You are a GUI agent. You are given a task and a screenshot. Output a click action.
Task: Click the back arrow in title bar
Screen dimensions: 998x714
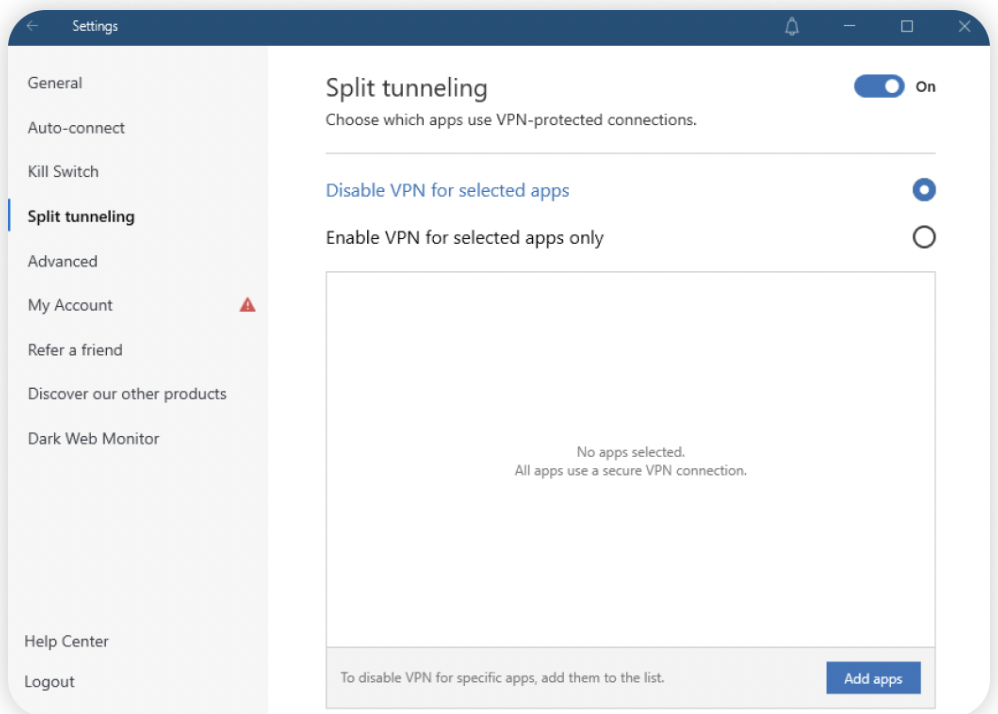pos(33,27)
